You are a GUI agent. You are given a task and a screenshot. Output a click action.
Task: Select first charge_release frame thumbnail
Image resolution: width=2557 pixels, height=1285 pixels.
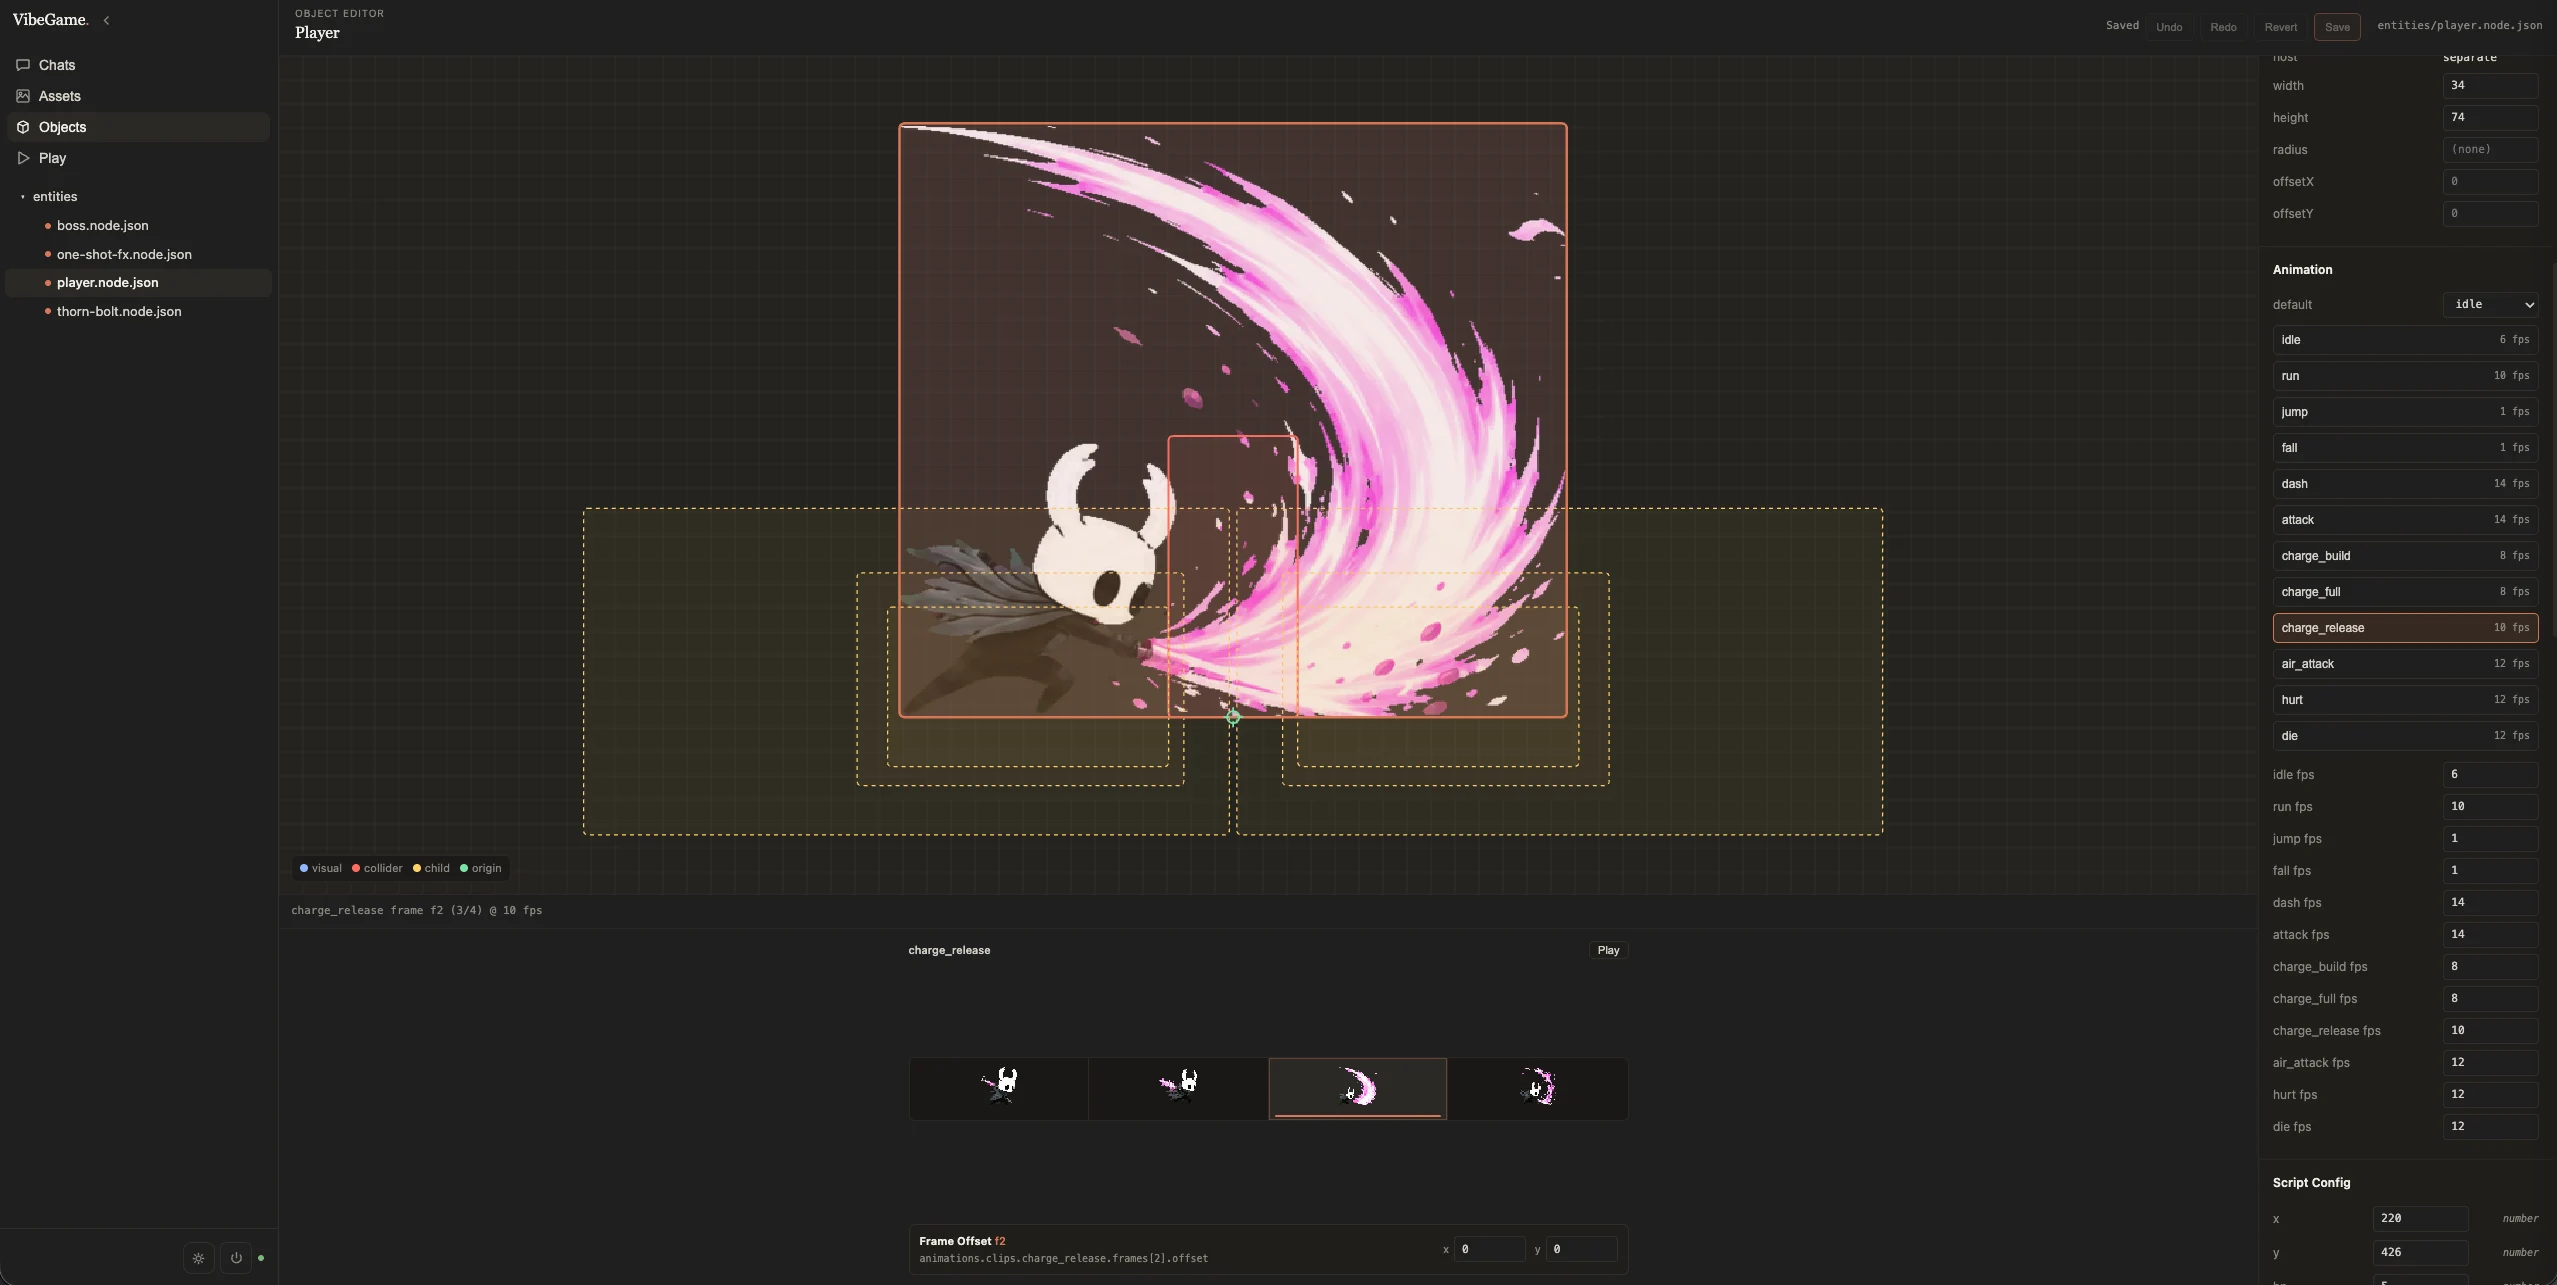(x=999, y=1089)
